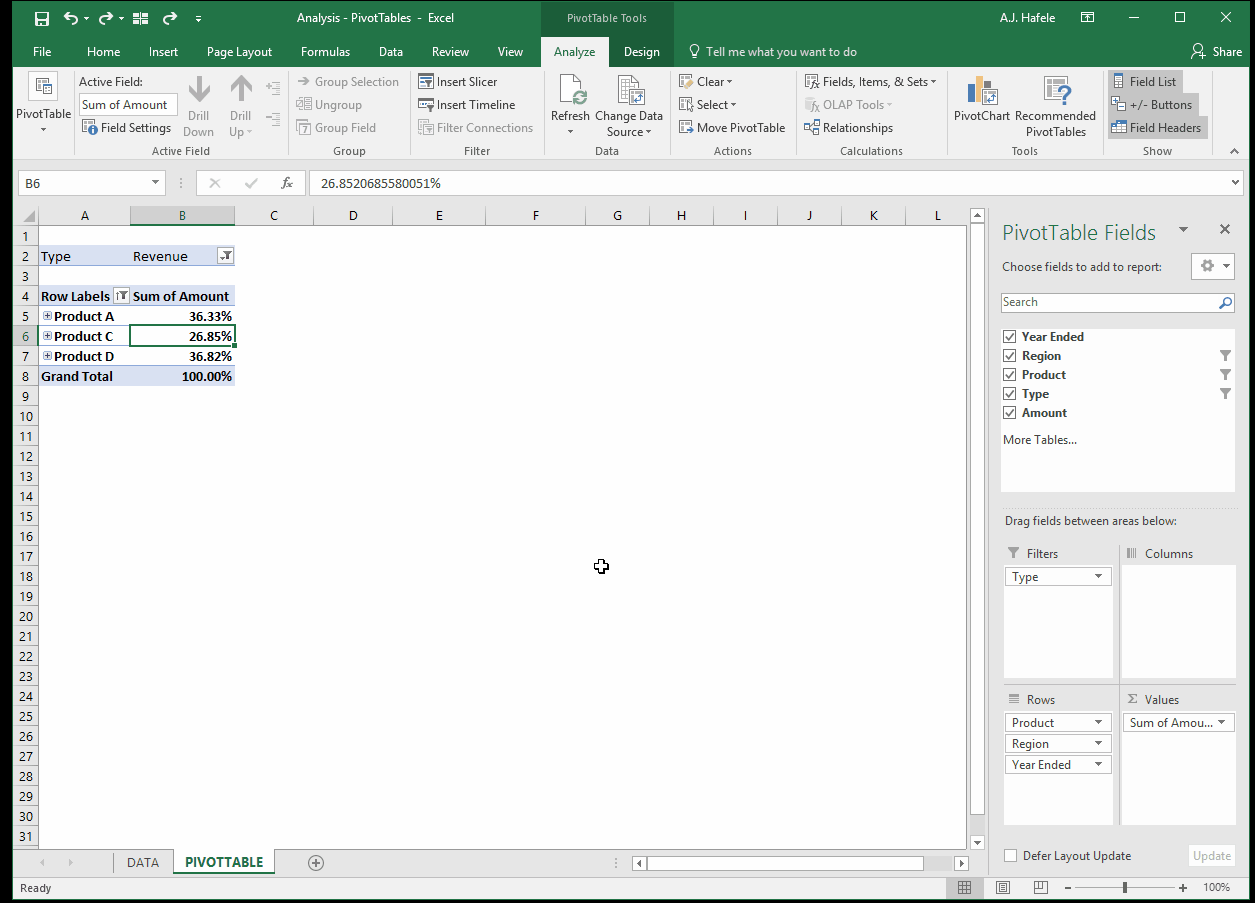Click the Drill Up arrow

click(240, 107)
